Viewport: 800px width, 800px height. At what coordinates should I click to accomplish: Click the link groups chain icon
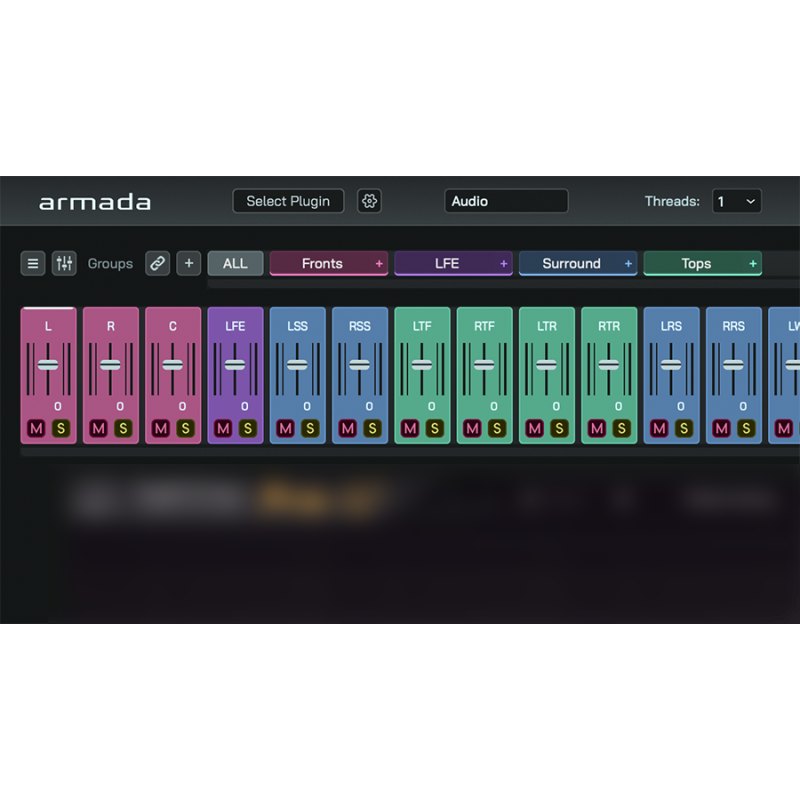[x=158, y=263]
